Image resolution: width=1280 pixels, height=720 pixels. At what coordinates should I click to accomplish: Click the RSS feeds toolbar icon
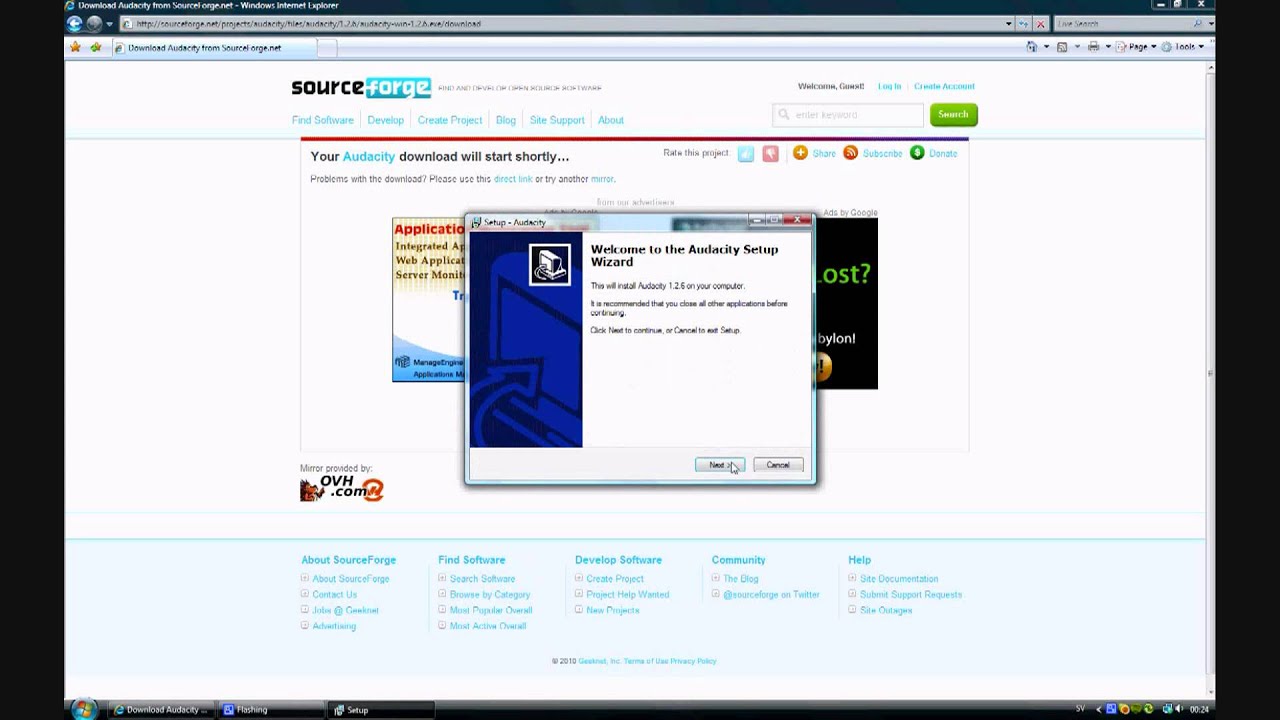(x=1062, y=47)
